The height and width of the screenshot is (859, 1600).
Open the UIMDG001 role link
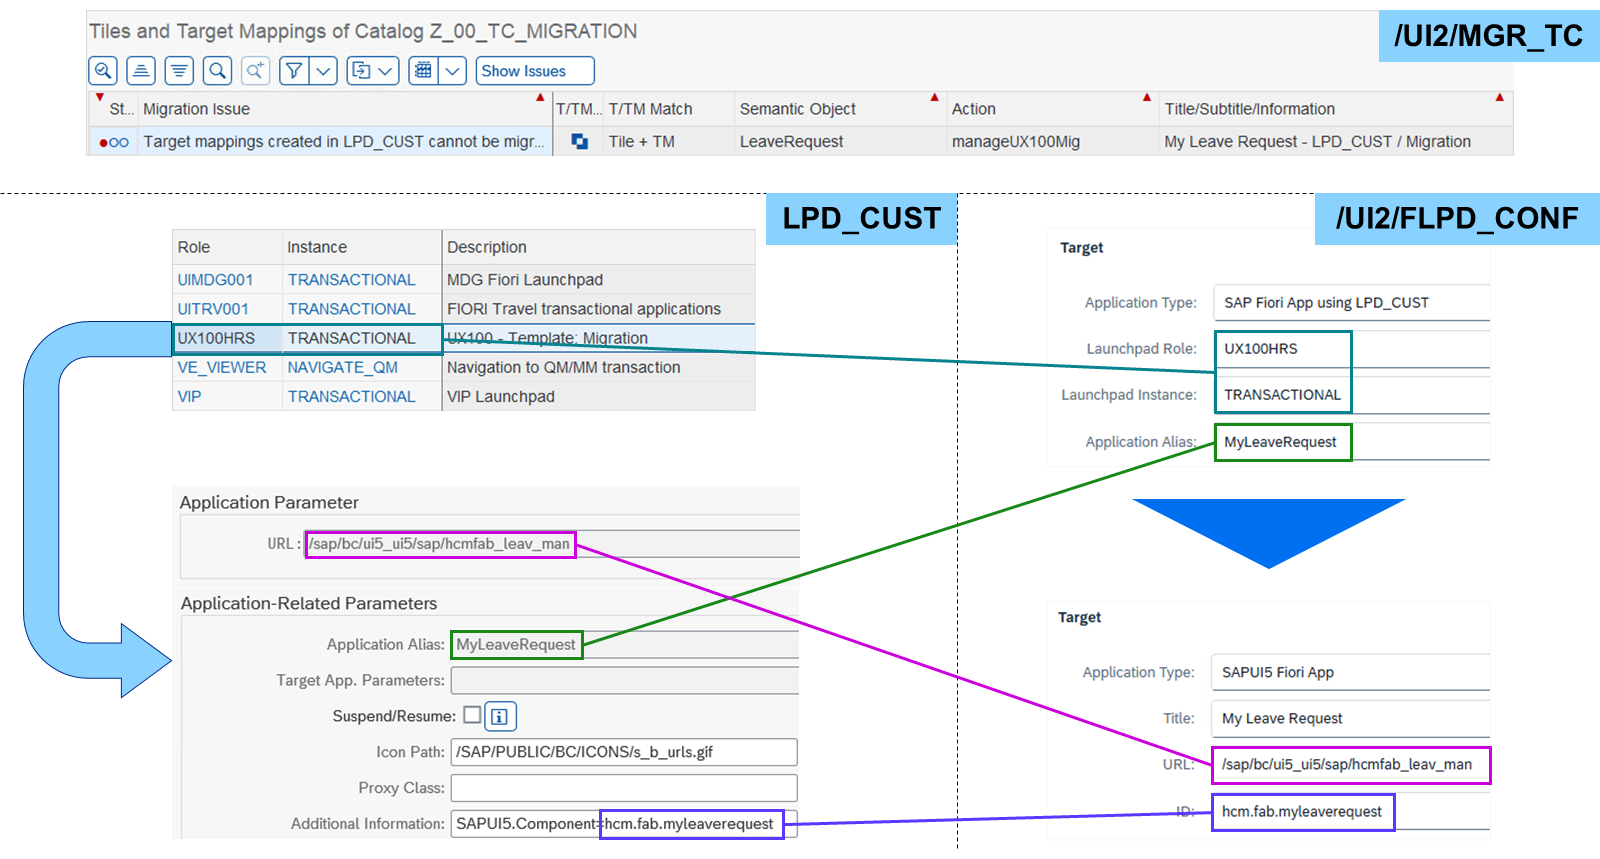click(x=215, y=280)
